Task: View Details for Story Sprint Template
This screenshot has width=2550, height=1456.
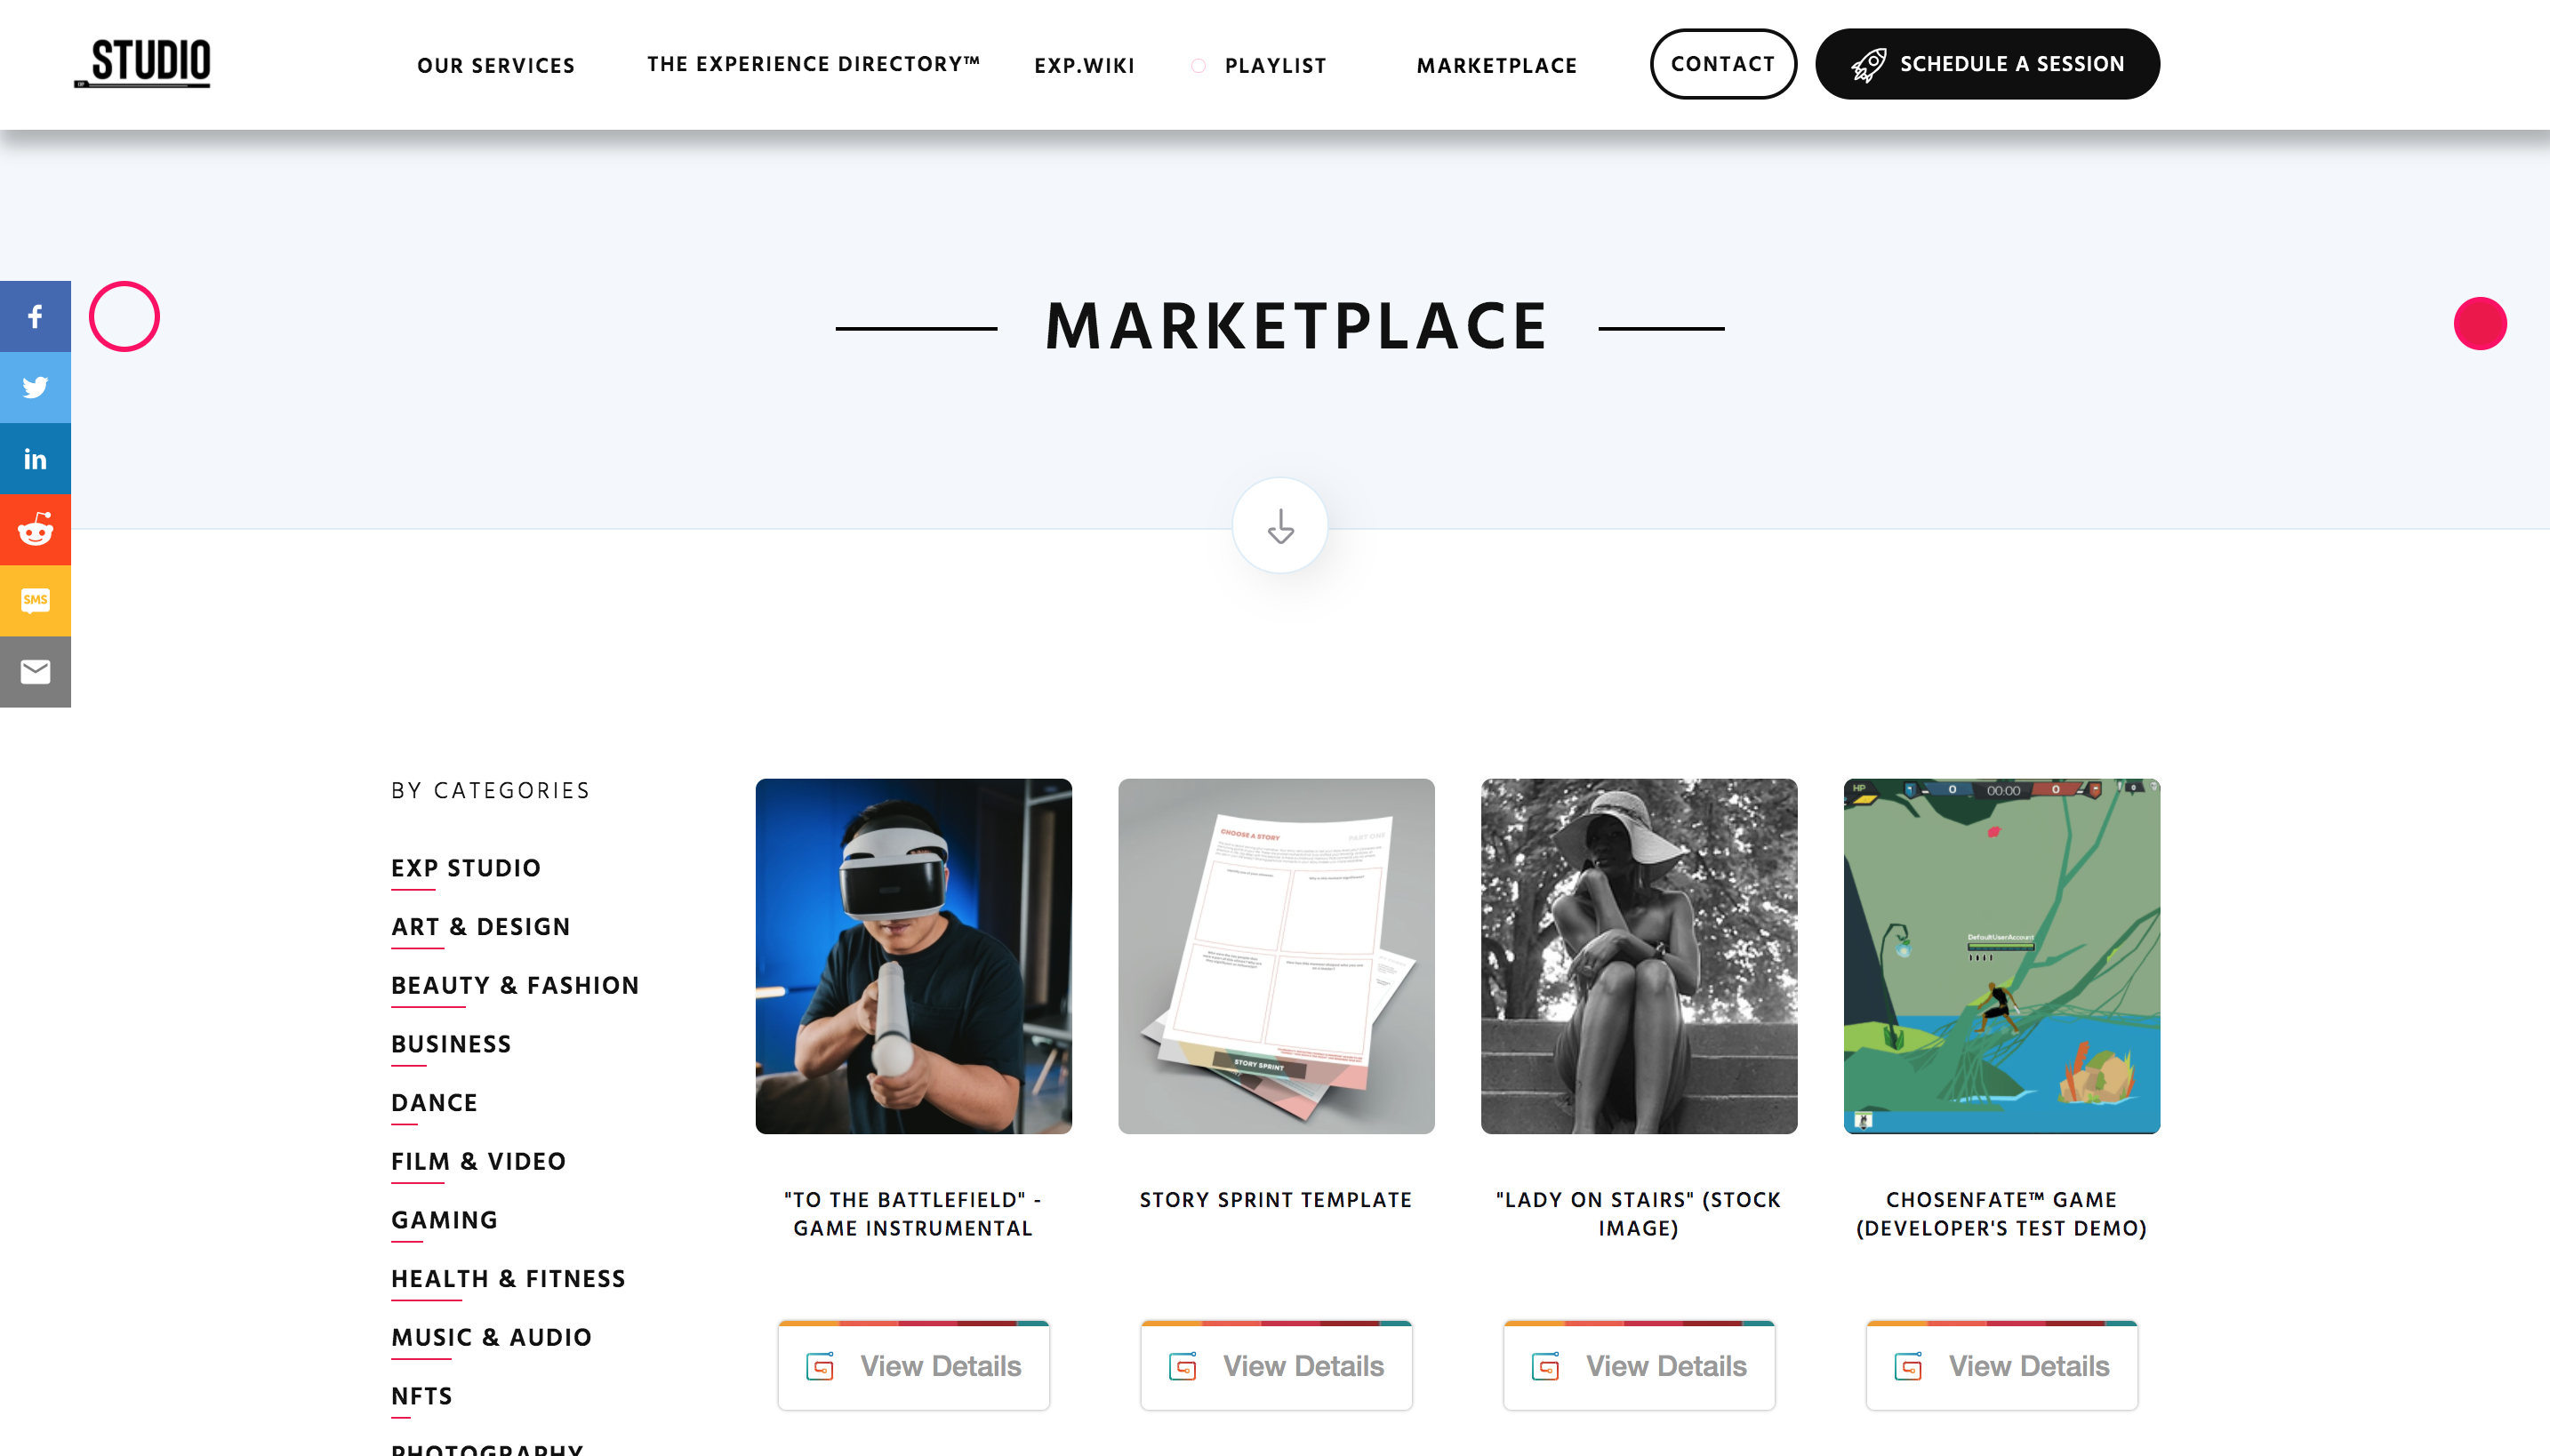Action: (1275, 1365)
